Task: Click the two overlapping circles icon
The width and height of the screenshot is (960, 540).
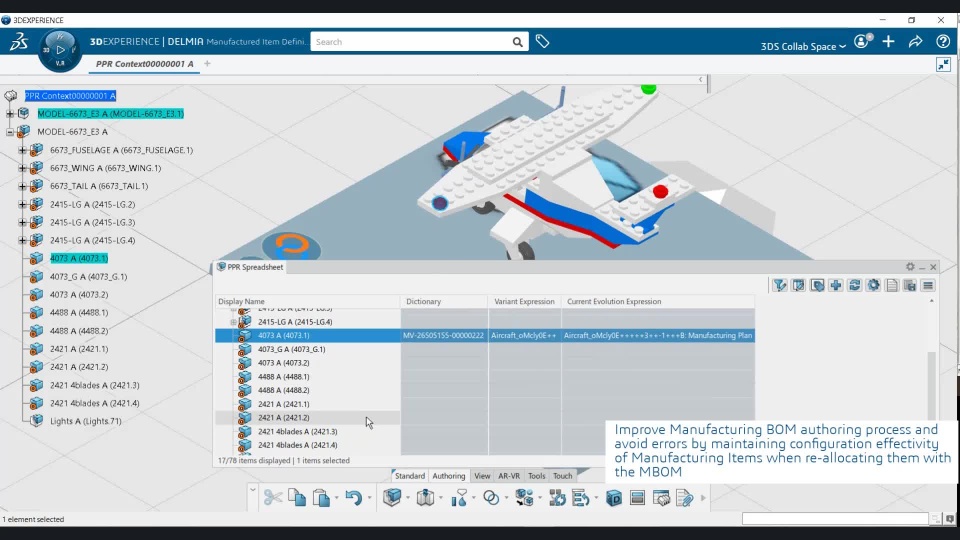Action: (x=491, y=498)
